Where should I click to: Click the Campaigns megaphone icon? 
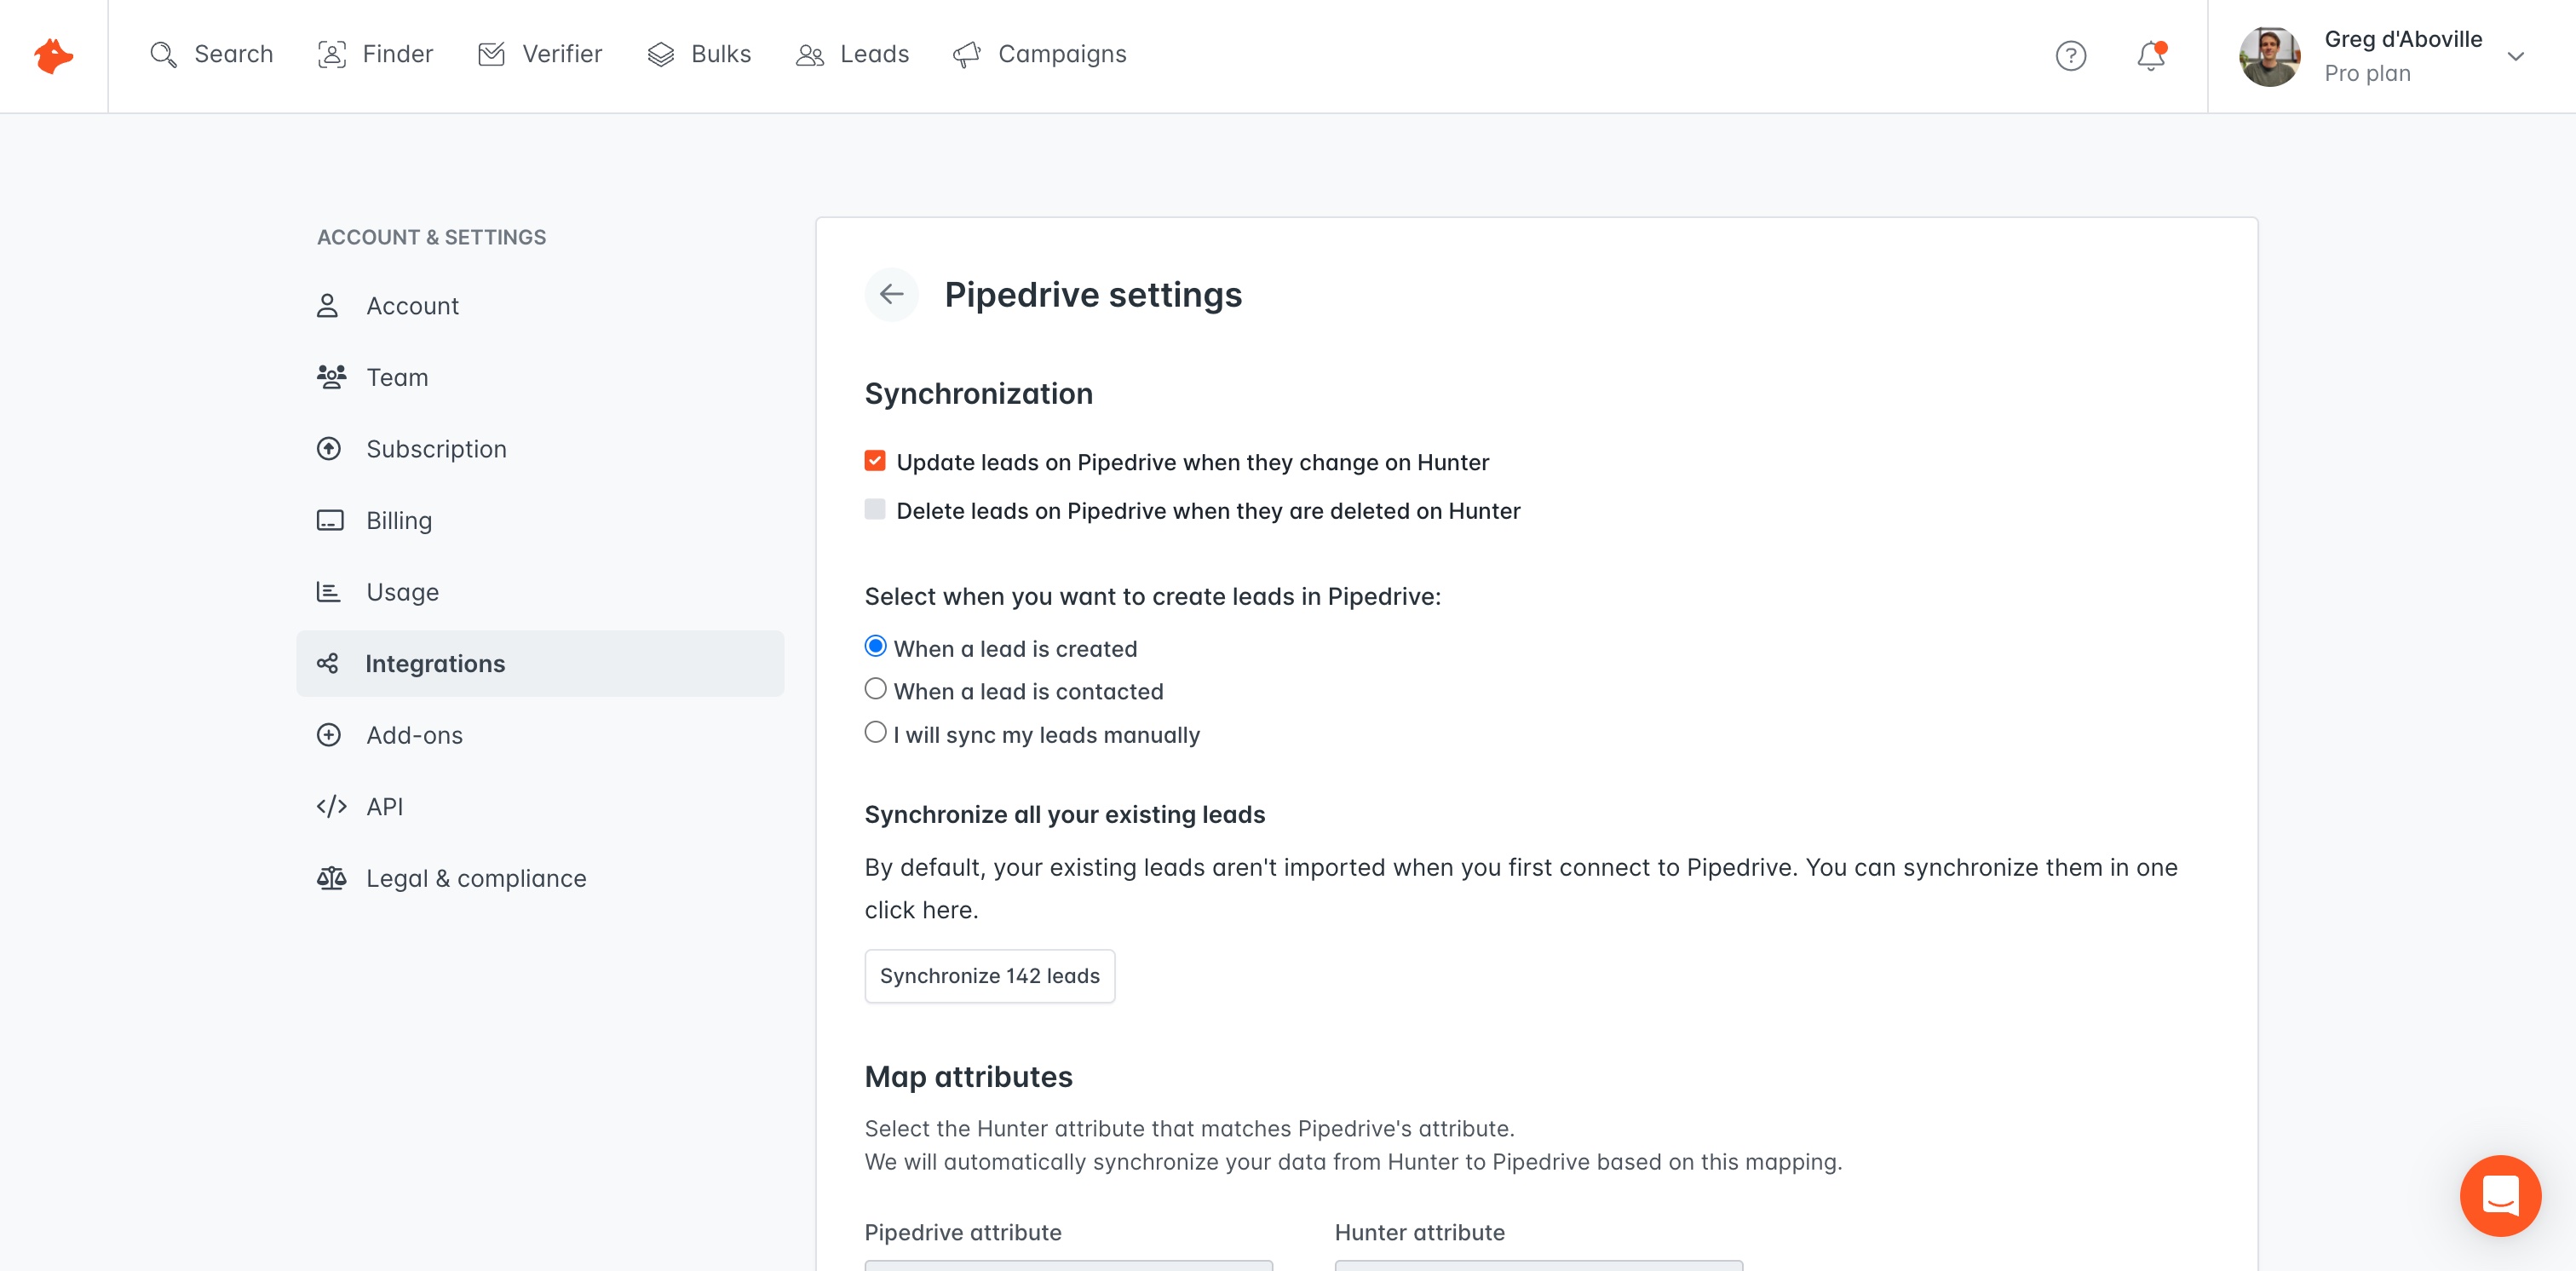pos(967,54)
